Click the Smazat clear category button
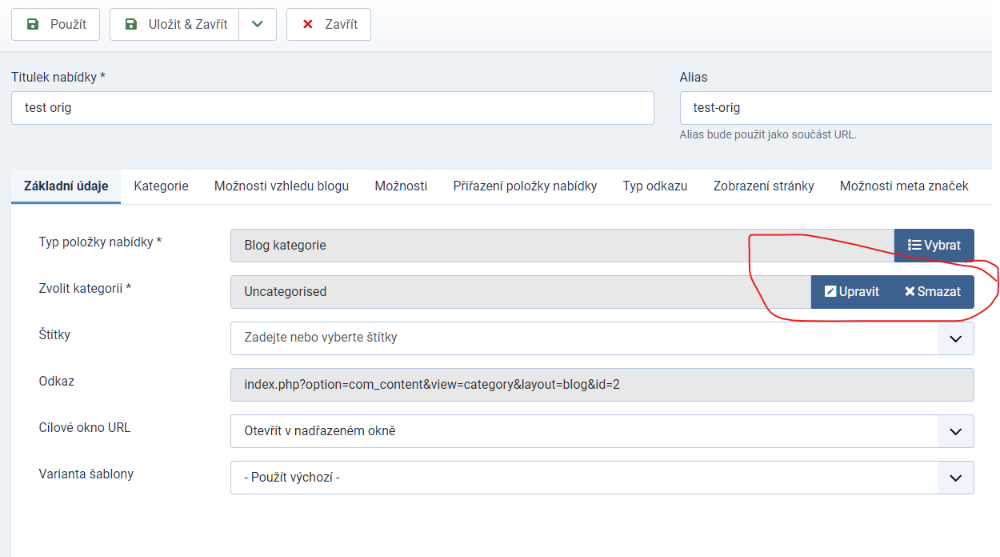The width and height of the screenshot is (1000, 557). point(932,292)
